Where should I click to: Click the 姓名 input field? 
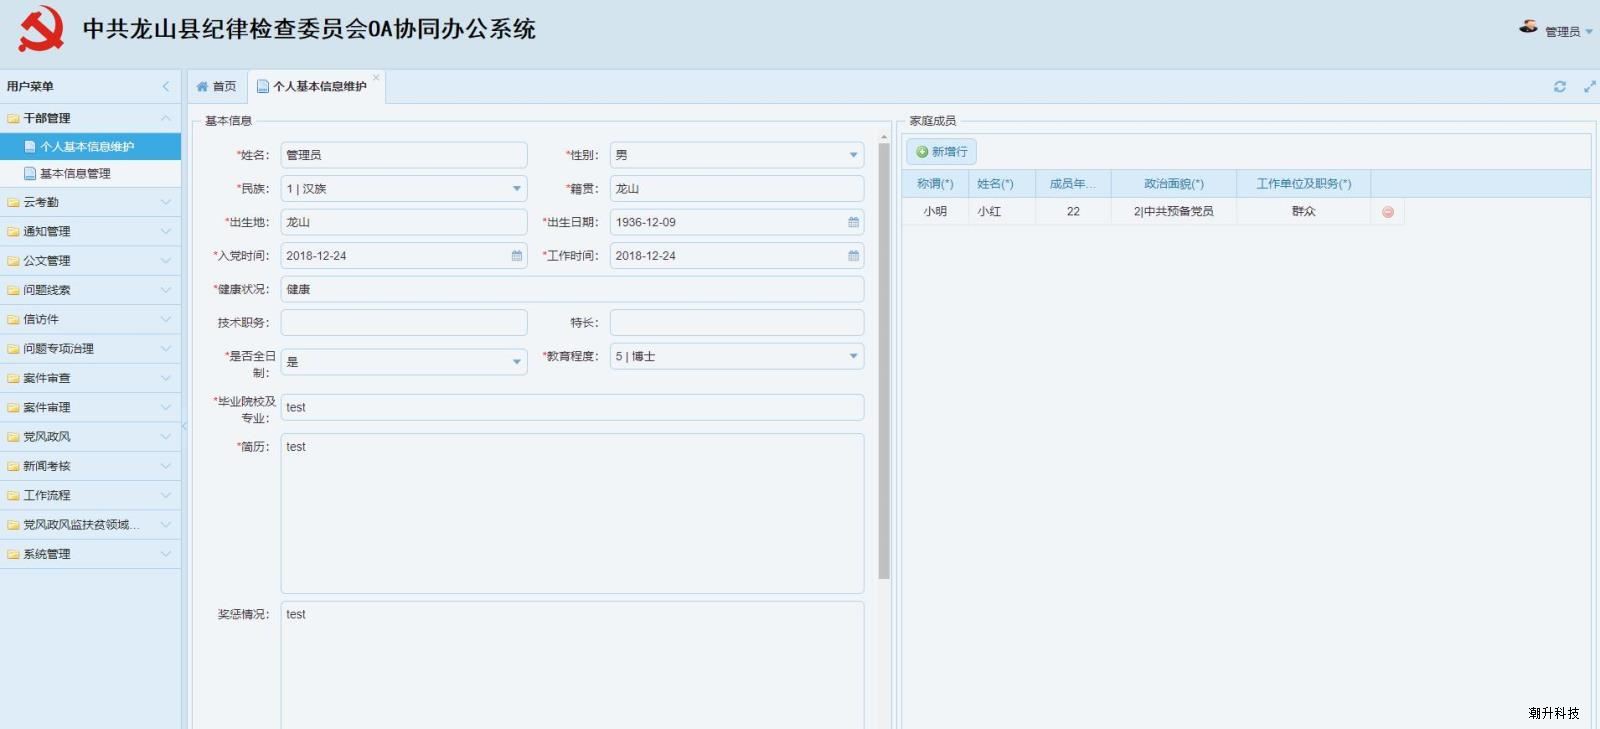coord(404,155)
